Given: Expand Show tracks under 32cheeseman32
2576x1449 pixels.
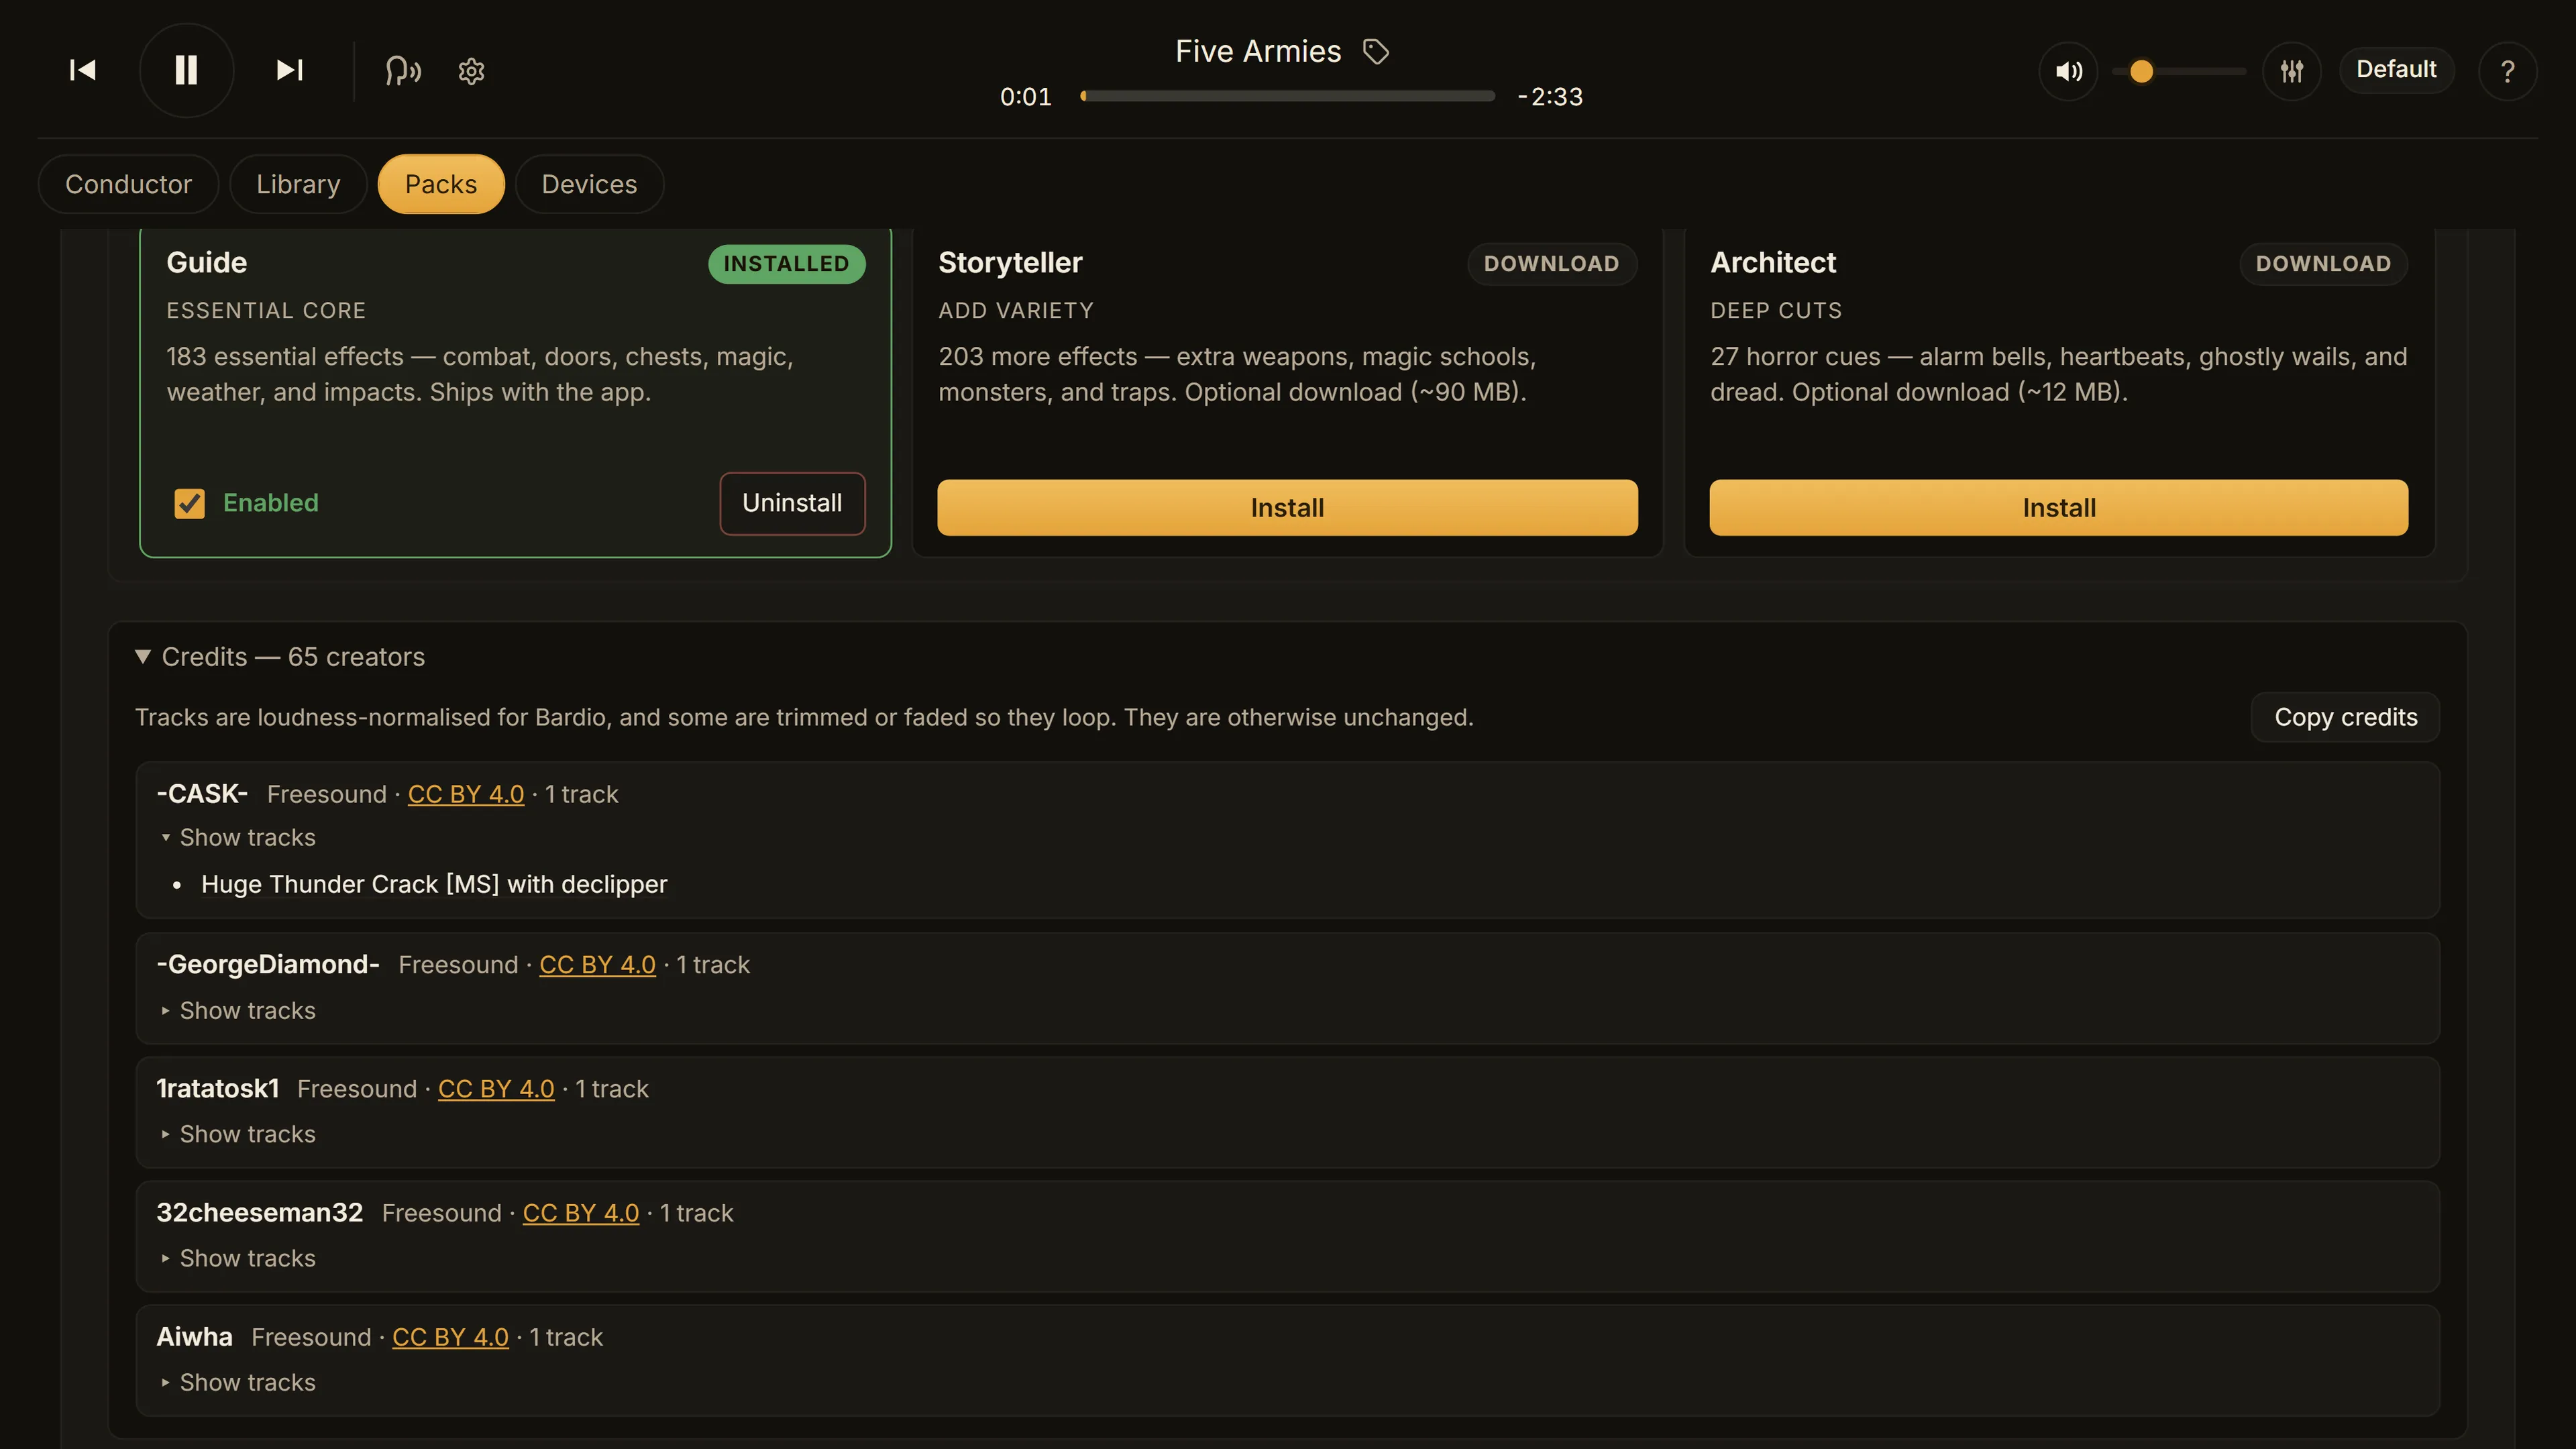Looking at the screenshot, I should tap(238, 1259).
